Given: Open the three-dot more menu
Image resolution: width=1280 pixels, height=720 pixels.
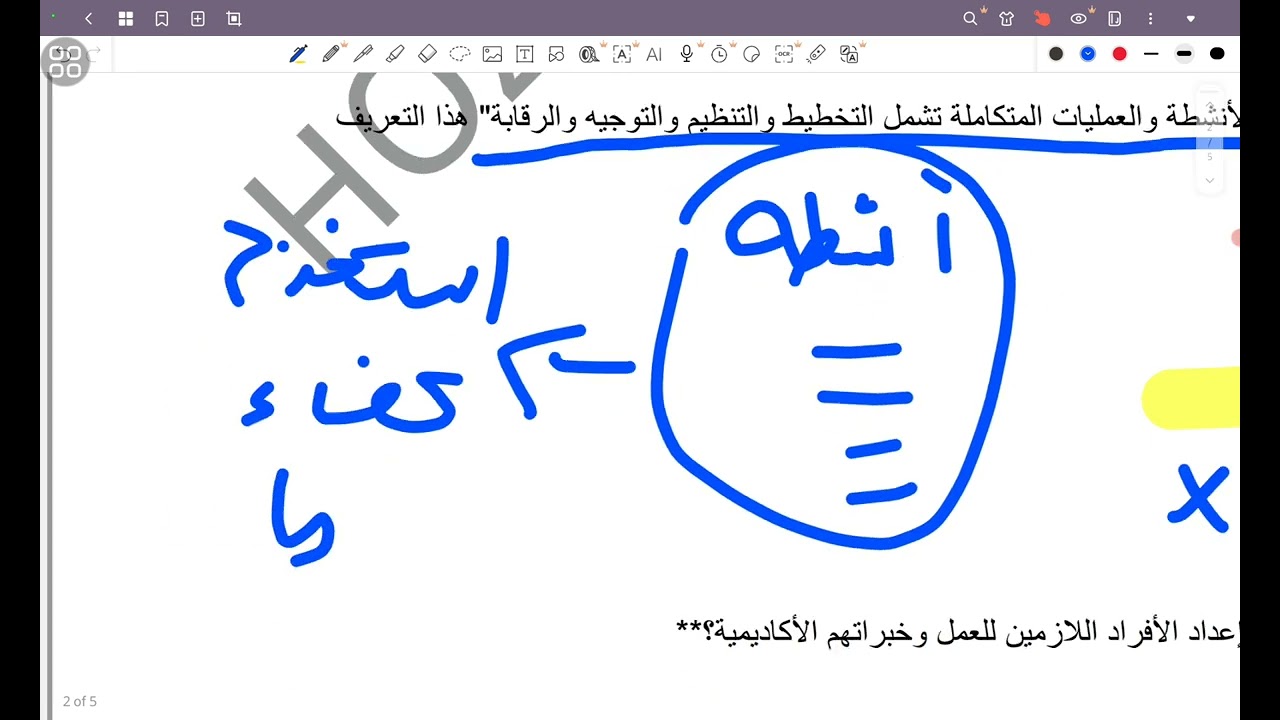Looking at the screenshot, I should click(x=1151, y=18).
